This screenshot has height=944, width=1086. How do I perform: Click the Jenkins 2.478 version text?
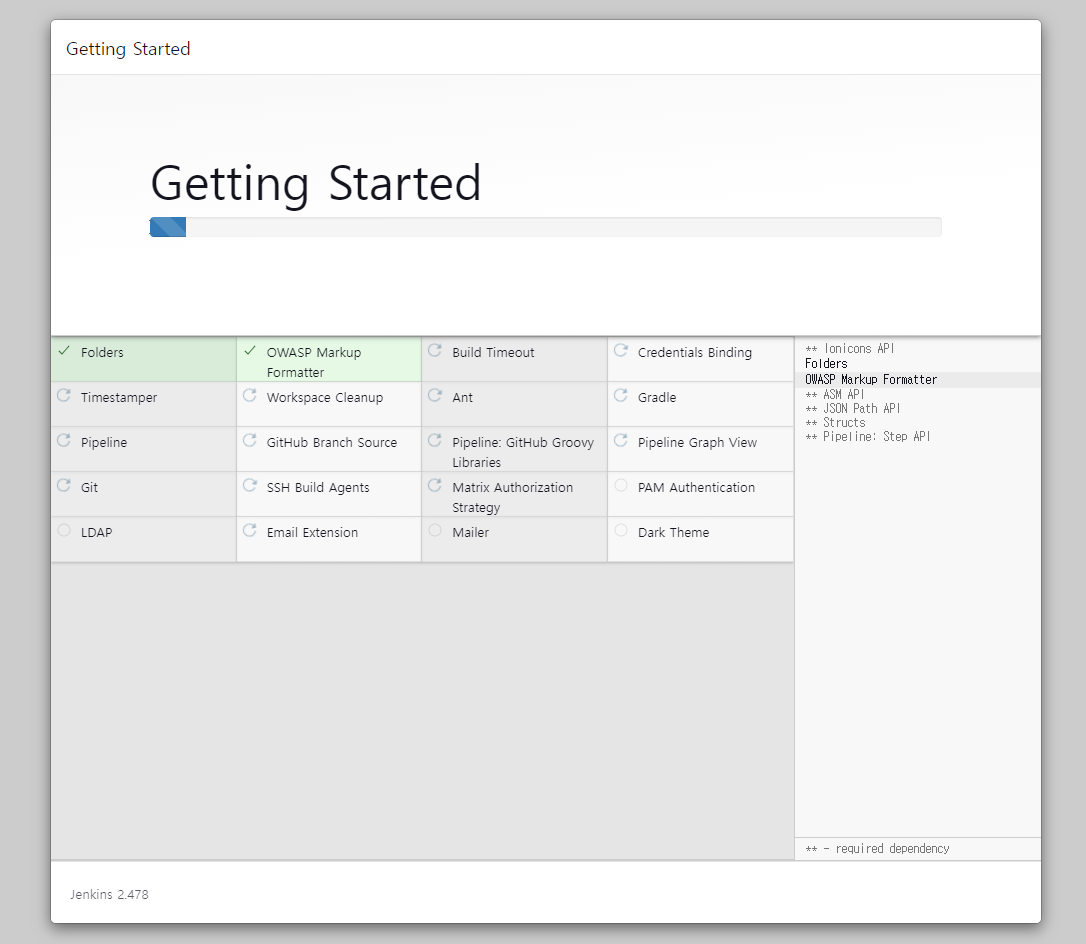[109, 894]
